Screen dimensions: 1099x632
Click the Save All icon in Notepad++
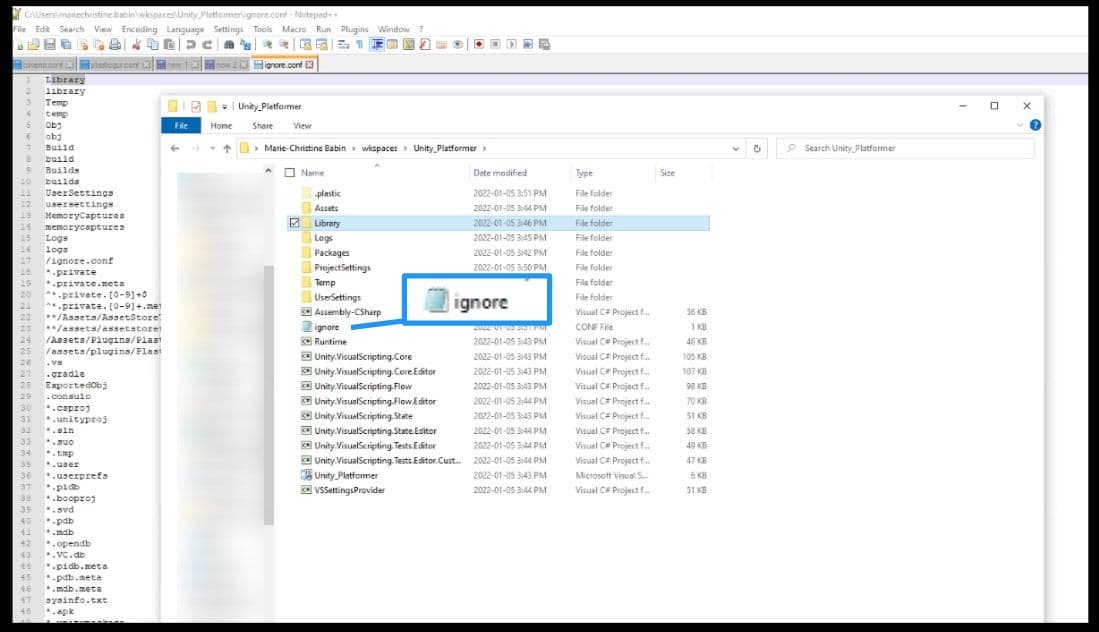[x=65, y=43]
